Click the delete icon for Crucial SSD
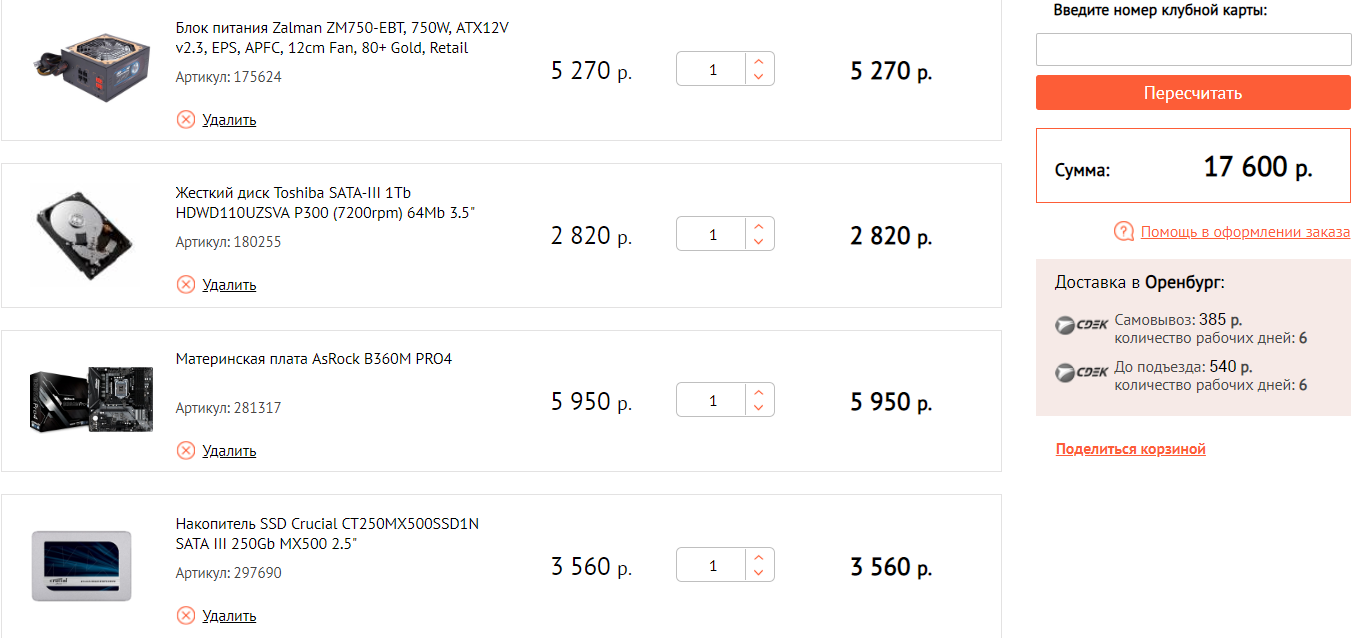The height and width of the screenshot is (638, 1352). [x=186, y=616]
